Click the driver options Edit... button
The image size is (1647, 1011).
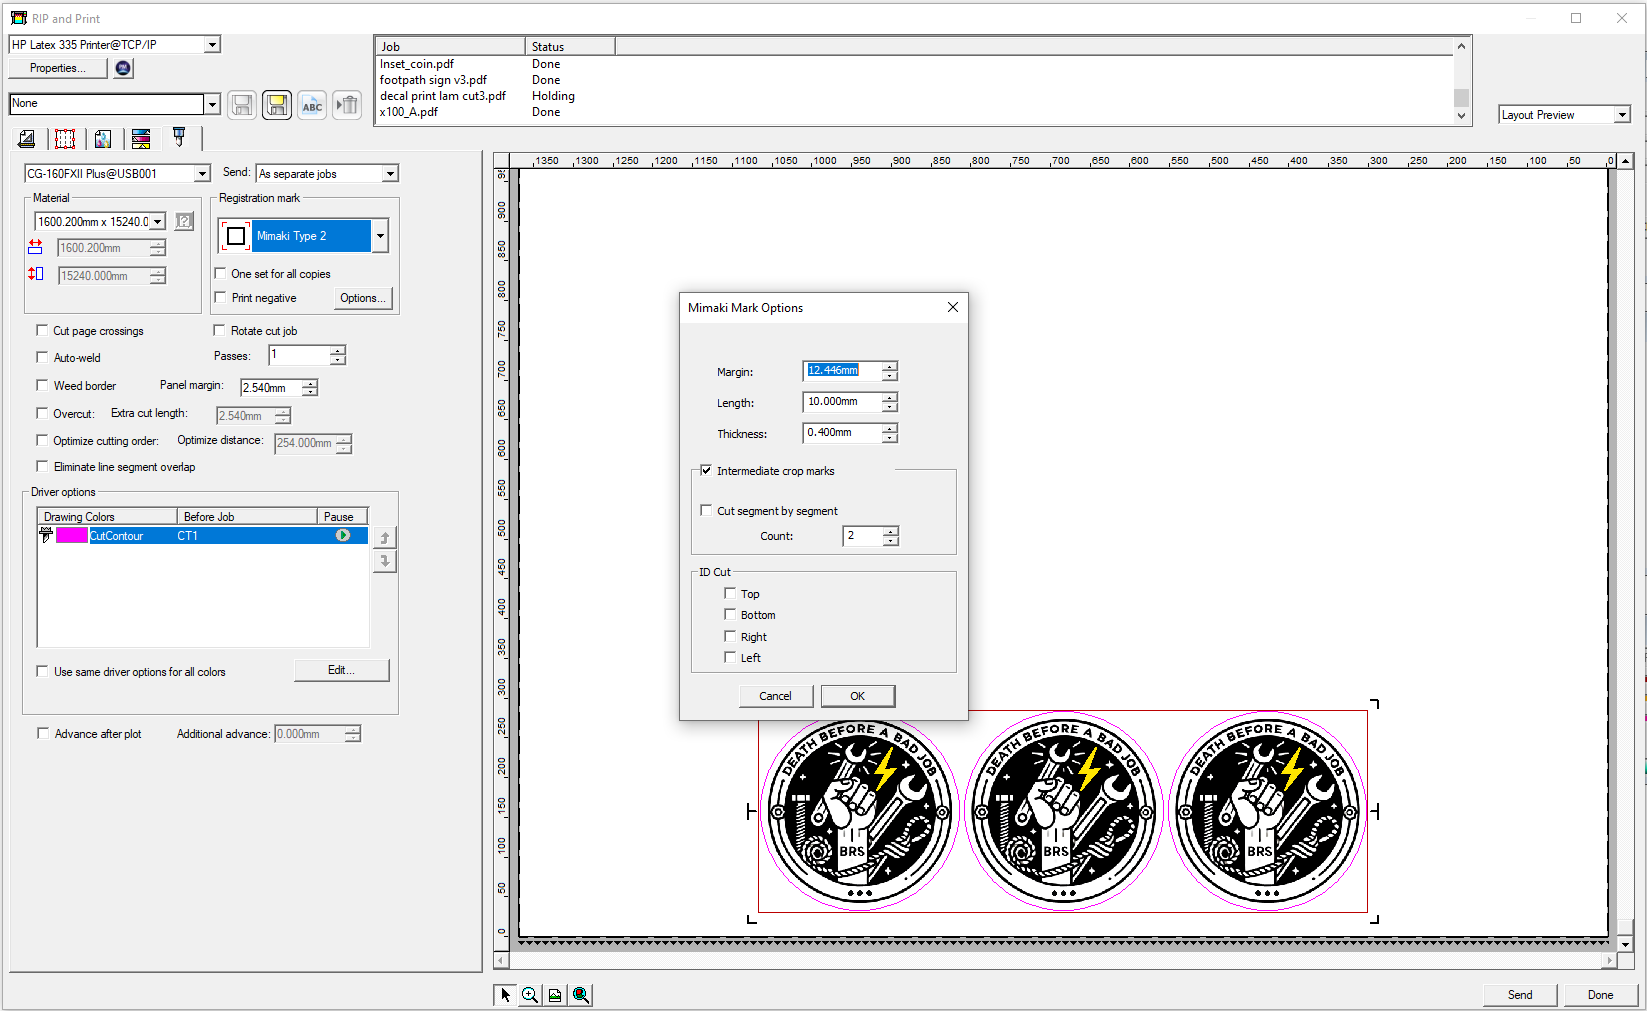point(341,670)
